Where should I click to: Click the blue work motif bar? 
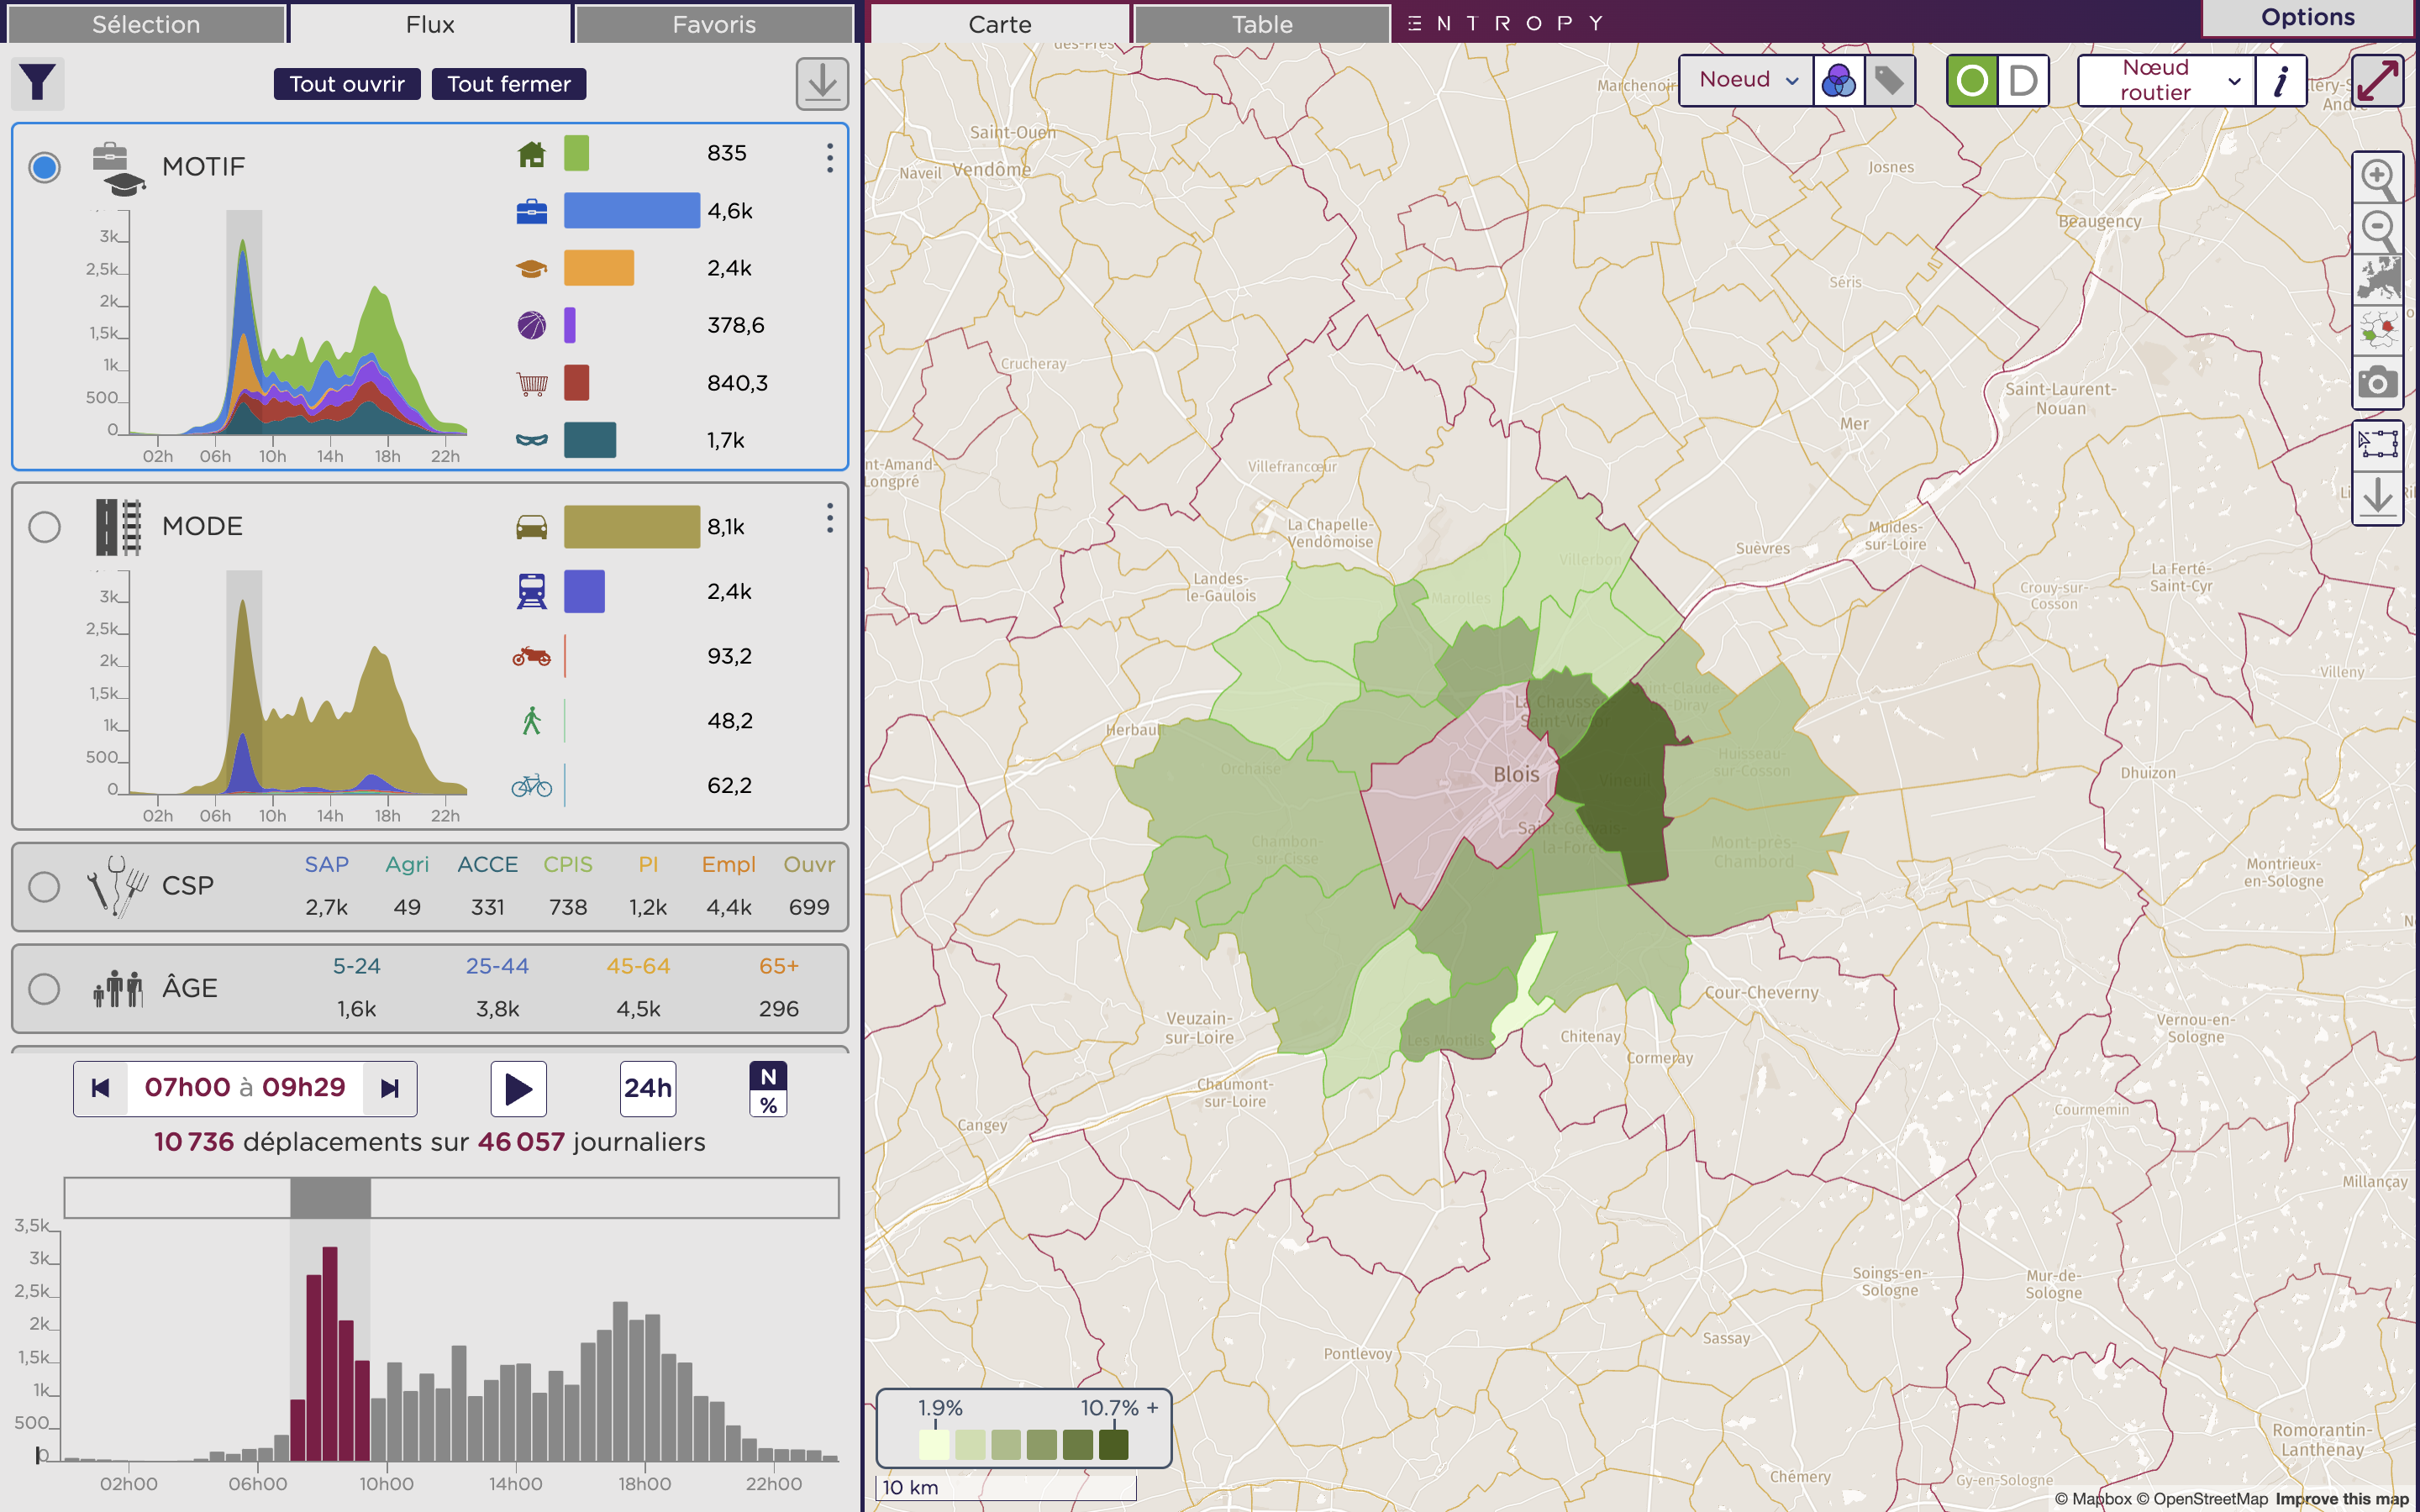pos(632,211)
